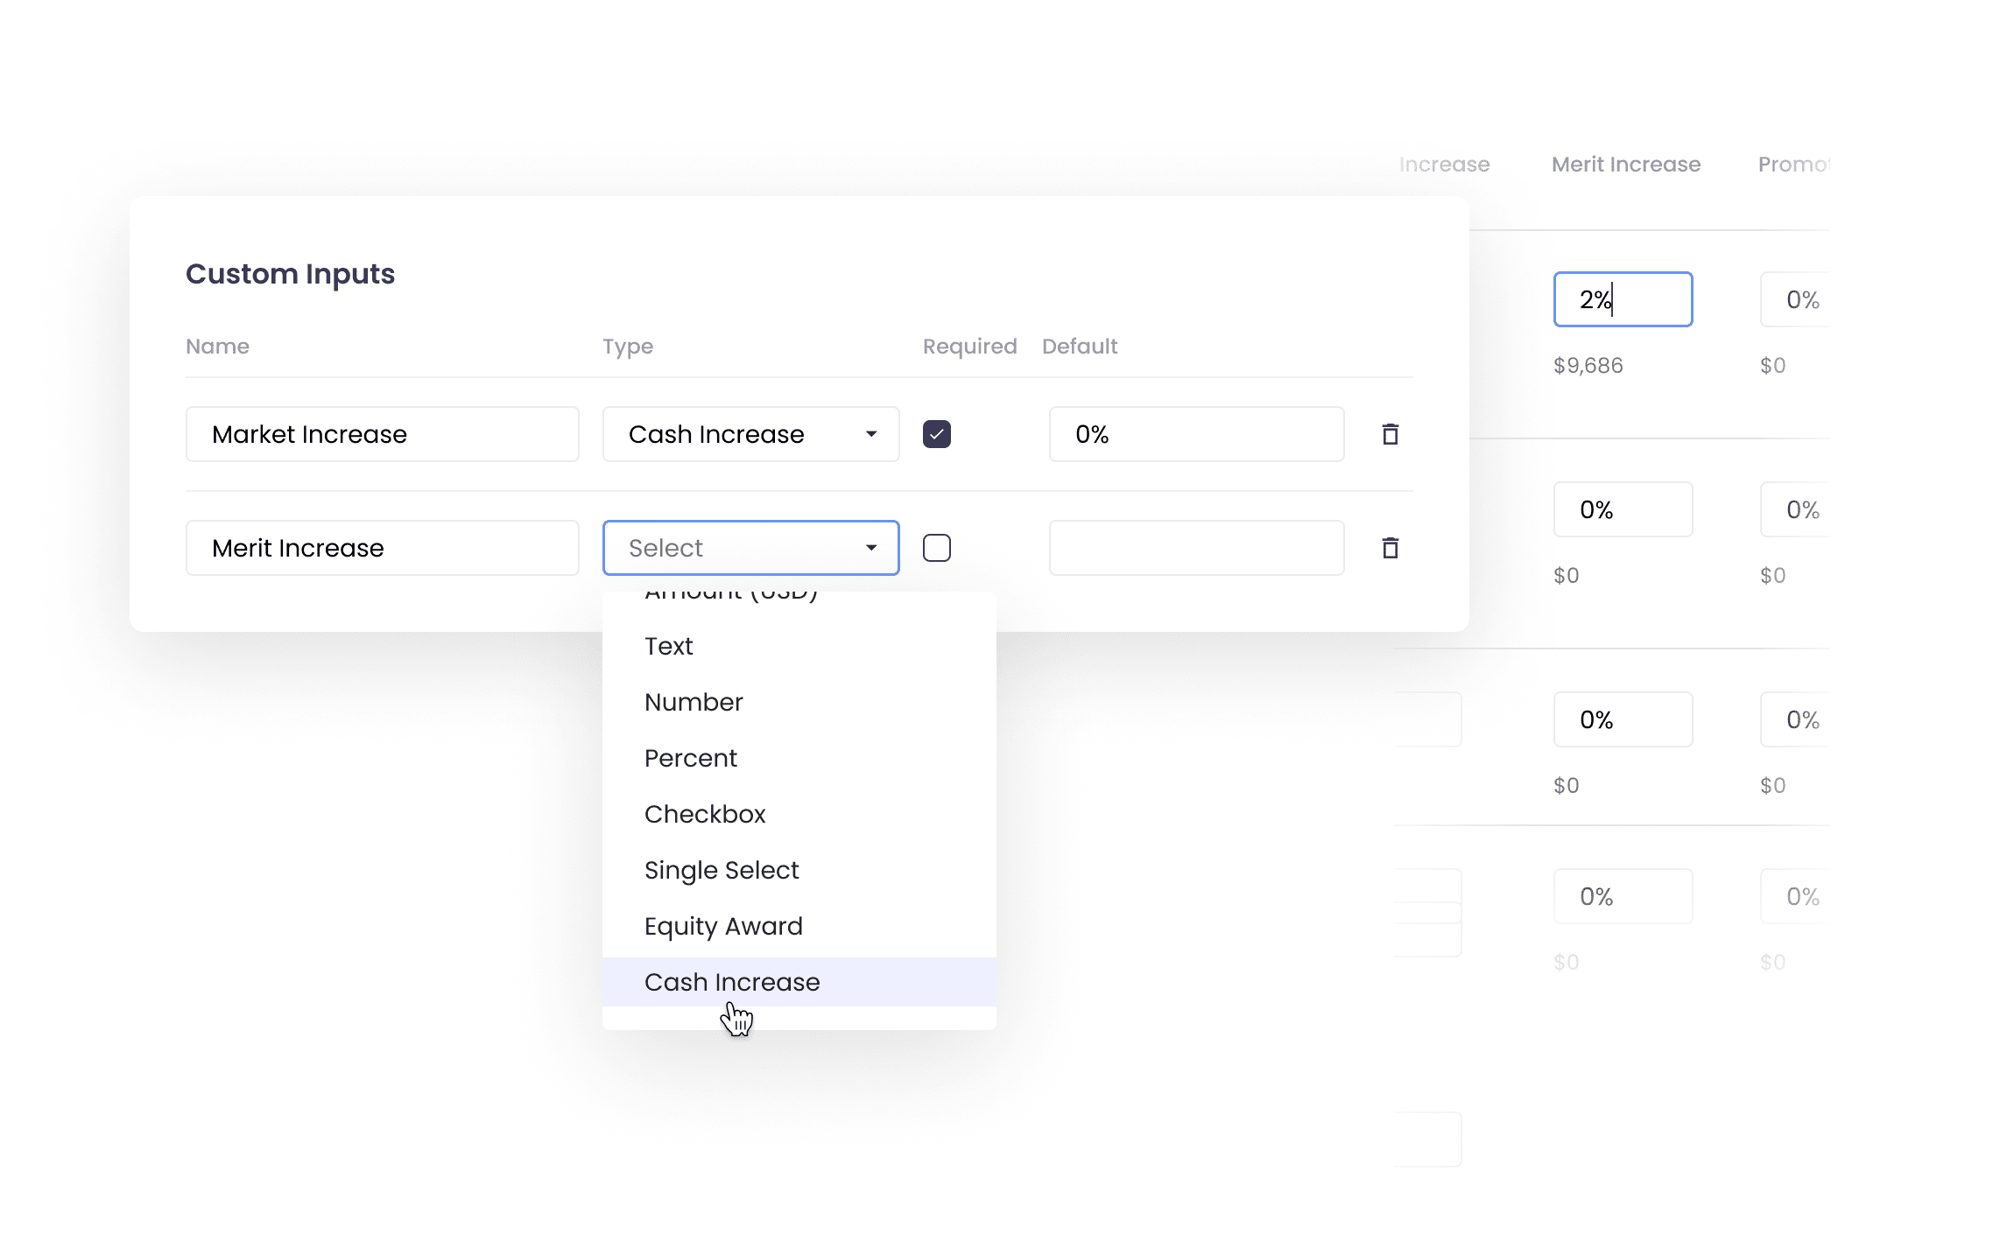The image size is (2000, 1241).
Task: Uncheck Required for Market Increase
Action: click(936, 434)
